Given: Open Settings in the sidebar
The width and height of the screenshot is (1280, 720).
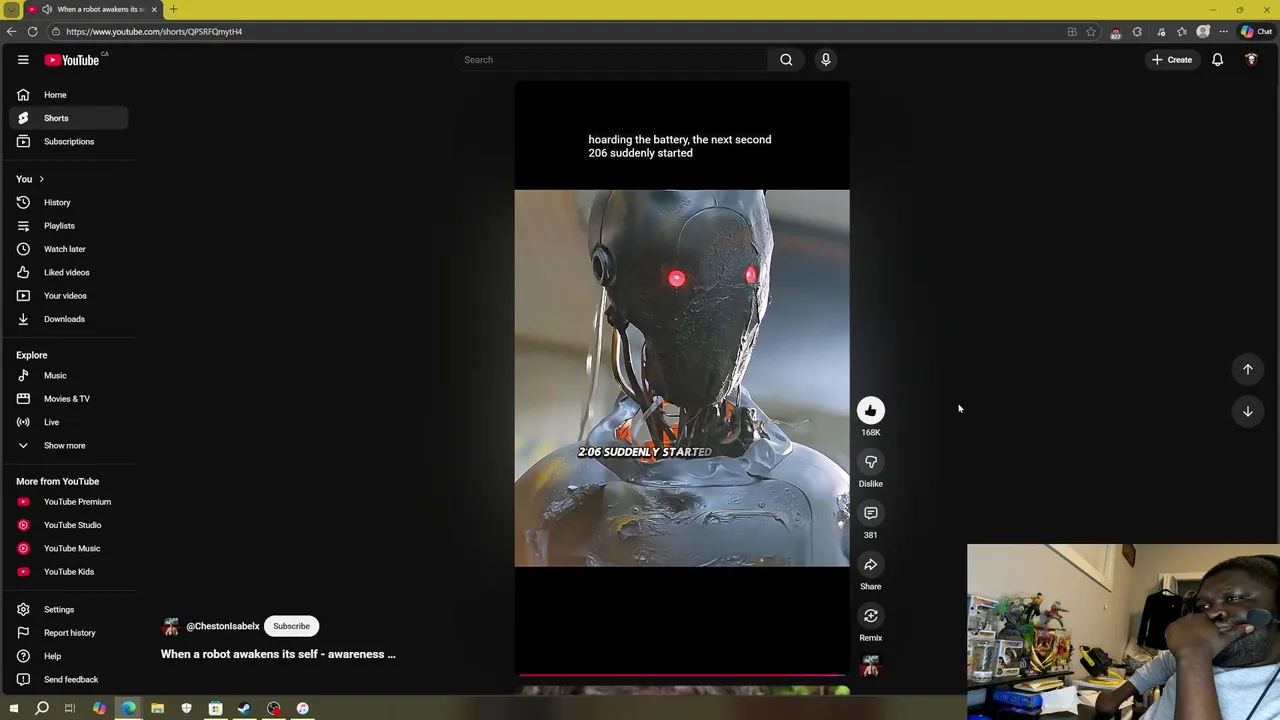Looking at the screenshot, I should pos(69,610).
